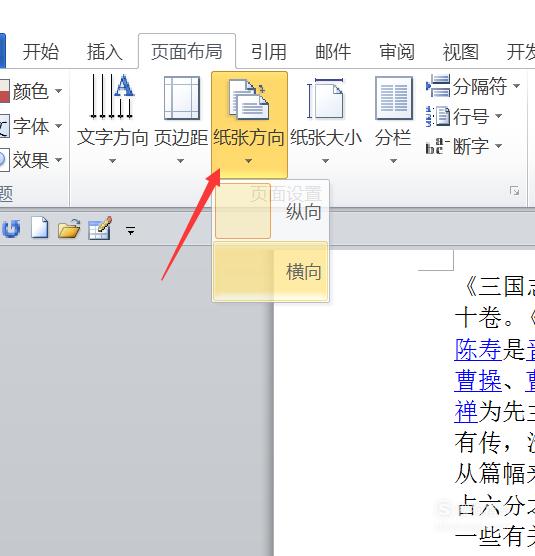The image size is (535, 556).
Task: Click the 分隔符 breaks icon
Action: [x=438, y=86]
